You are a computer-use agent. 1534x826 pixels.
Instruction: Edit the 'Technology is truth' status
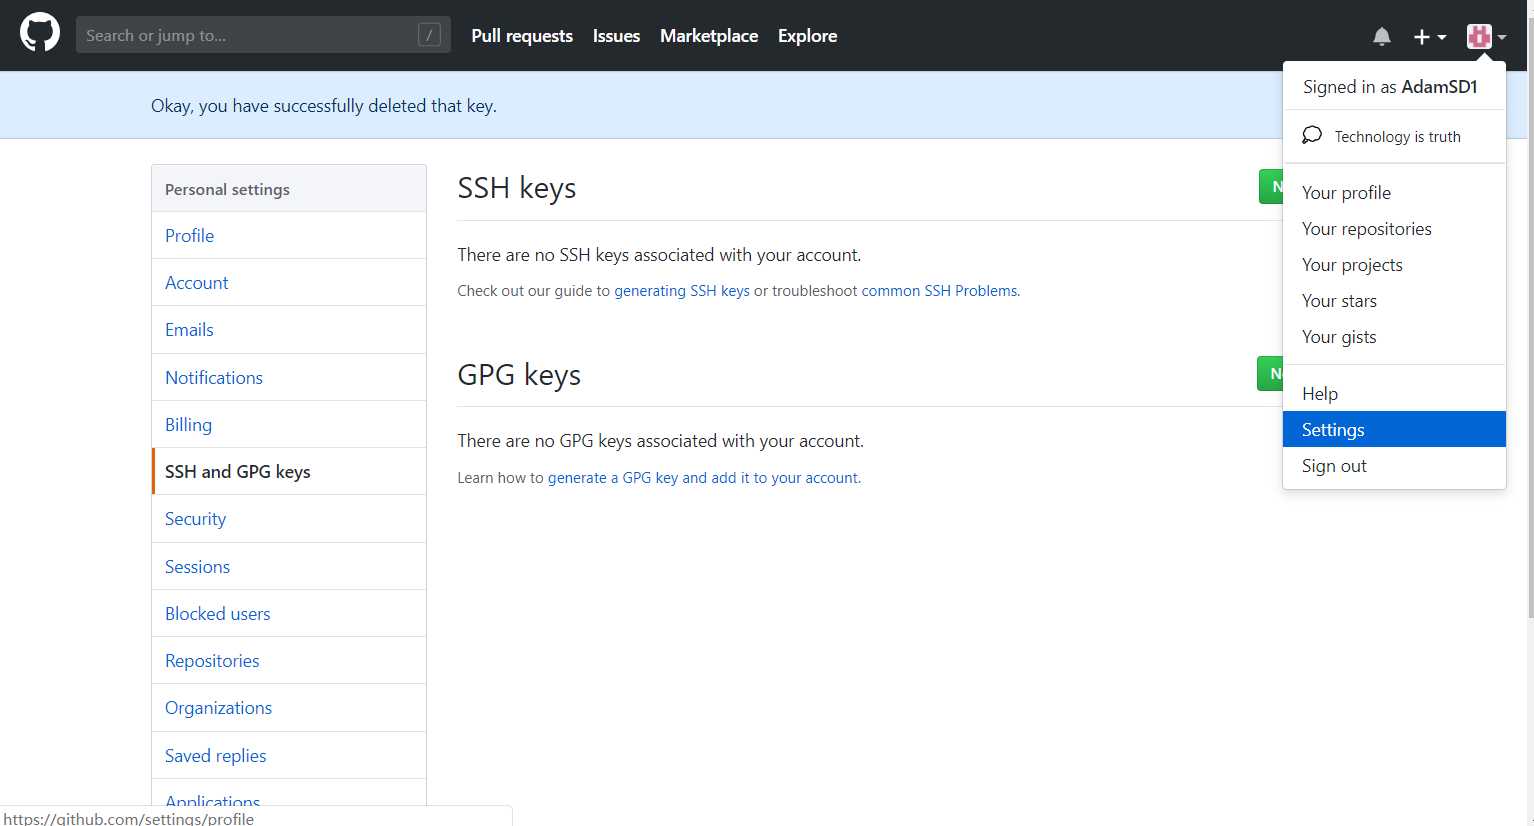pos(1397,137)
